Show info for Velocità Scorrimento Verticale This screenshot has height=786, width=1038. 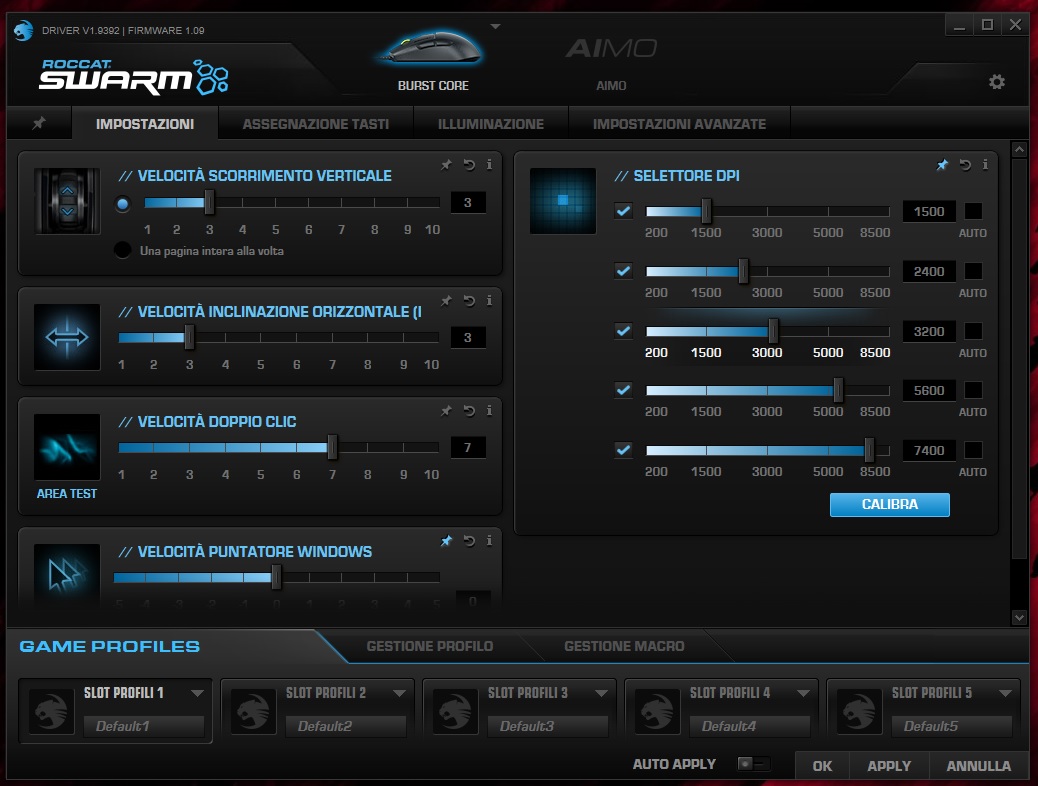(x=489, y=165)
